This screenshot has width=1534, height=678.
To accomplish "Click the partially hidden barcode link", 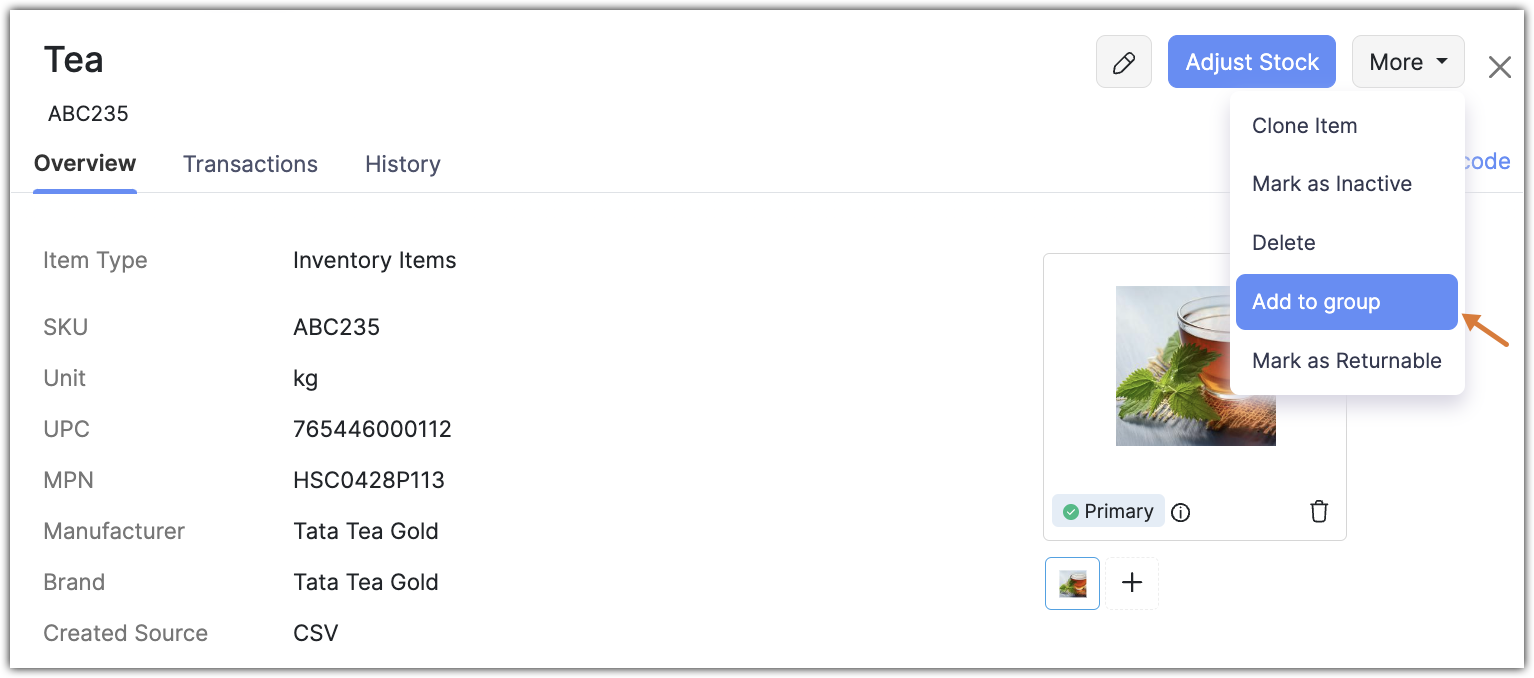I will [x=1488, y=162].
